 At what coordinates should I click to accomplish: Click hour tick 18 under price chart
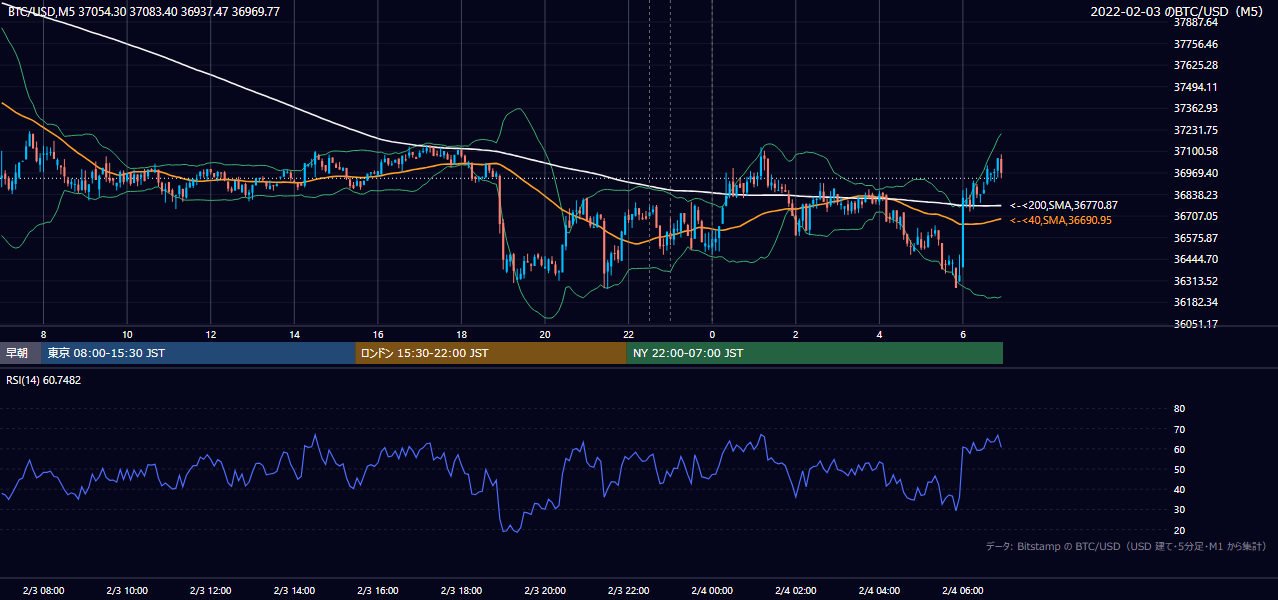(x=461, y=334)
